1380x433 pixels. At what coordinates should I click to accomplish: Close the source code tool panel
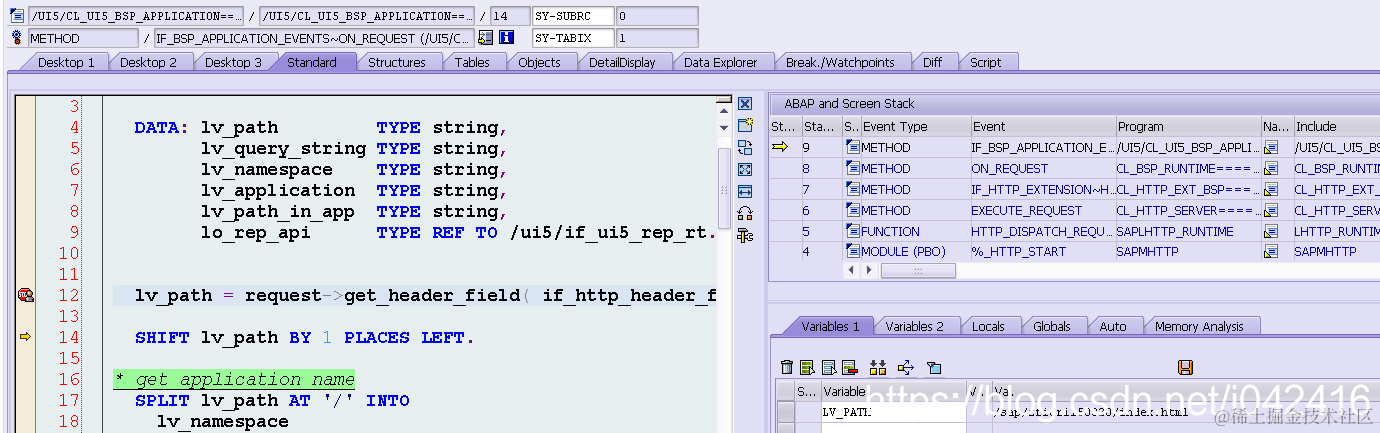click(744, 104)
